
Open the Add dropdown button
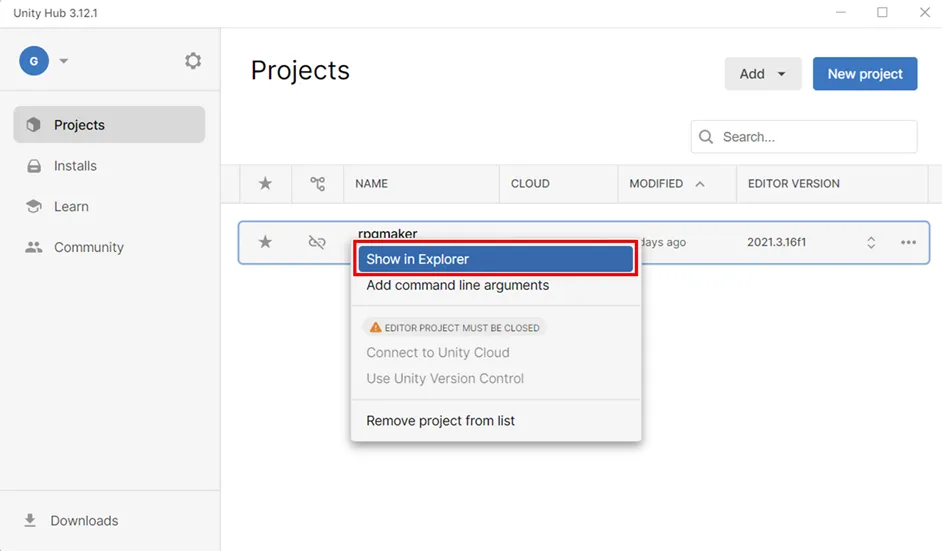coord(763,74)
